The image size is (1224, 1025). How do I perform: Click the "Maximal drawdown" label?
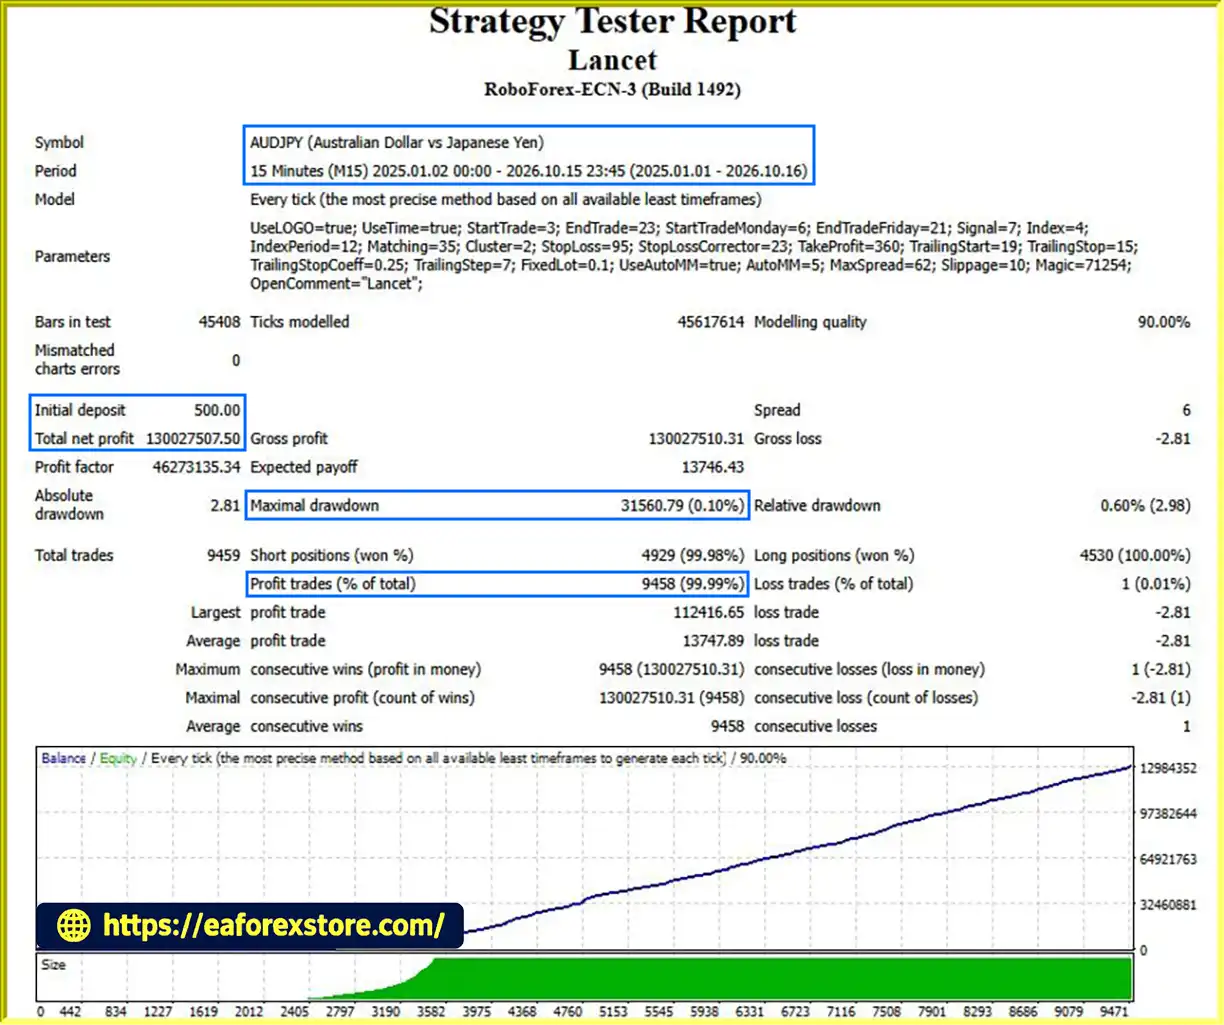pyautogui.click(x=314, y=505)
